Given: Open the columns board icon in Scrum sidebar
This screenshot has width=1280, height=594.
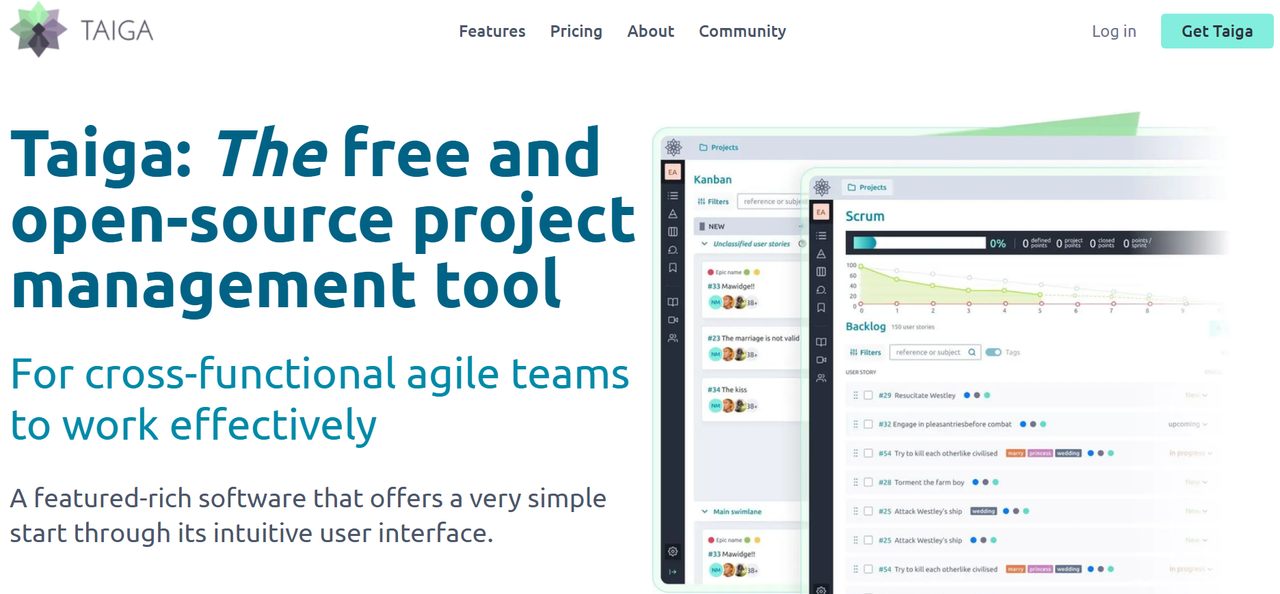Looking at the screenshot, I should click(821, 272).
